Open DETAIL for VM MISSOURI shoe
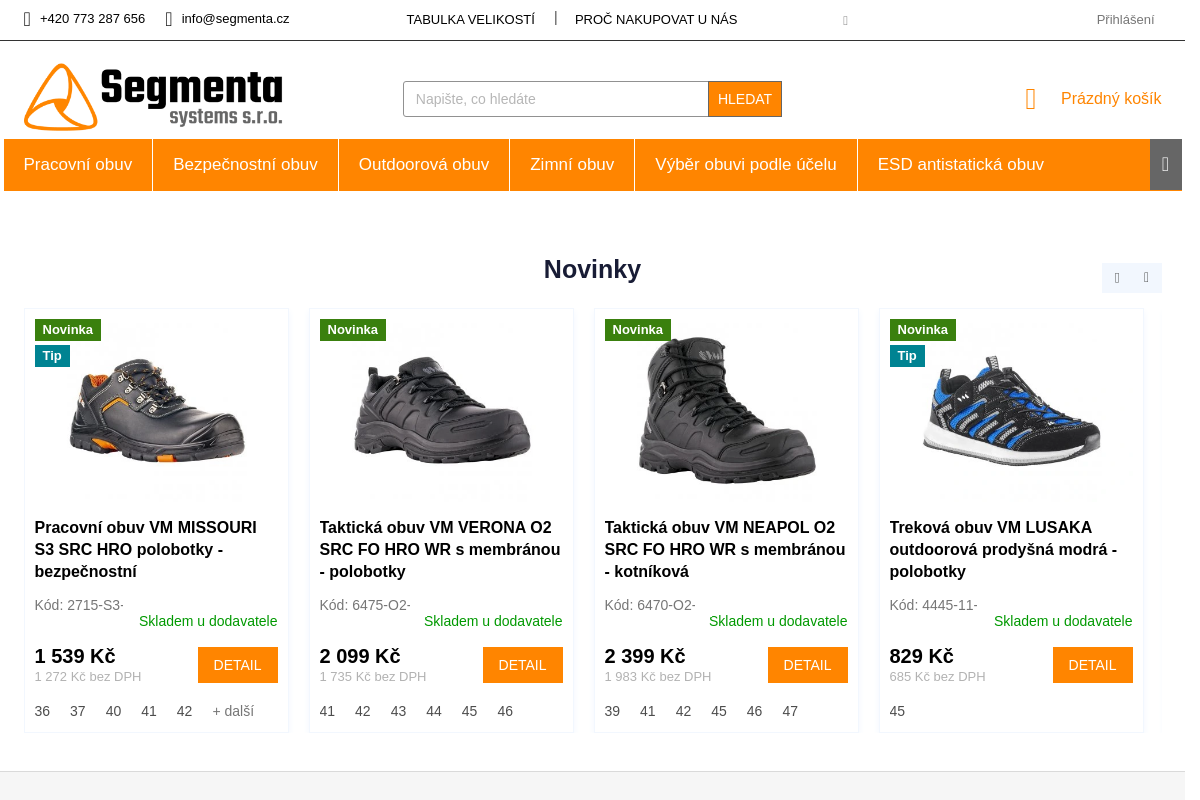The width and height of the screenshot is (1200, 800). point(237,665)
